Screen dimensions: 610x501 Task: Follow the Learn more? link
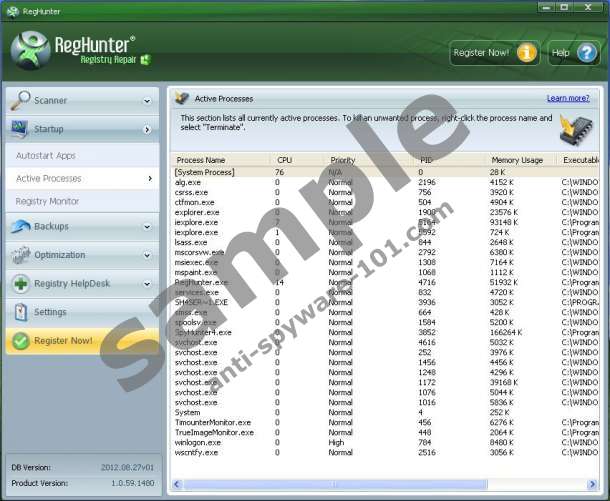567,98
